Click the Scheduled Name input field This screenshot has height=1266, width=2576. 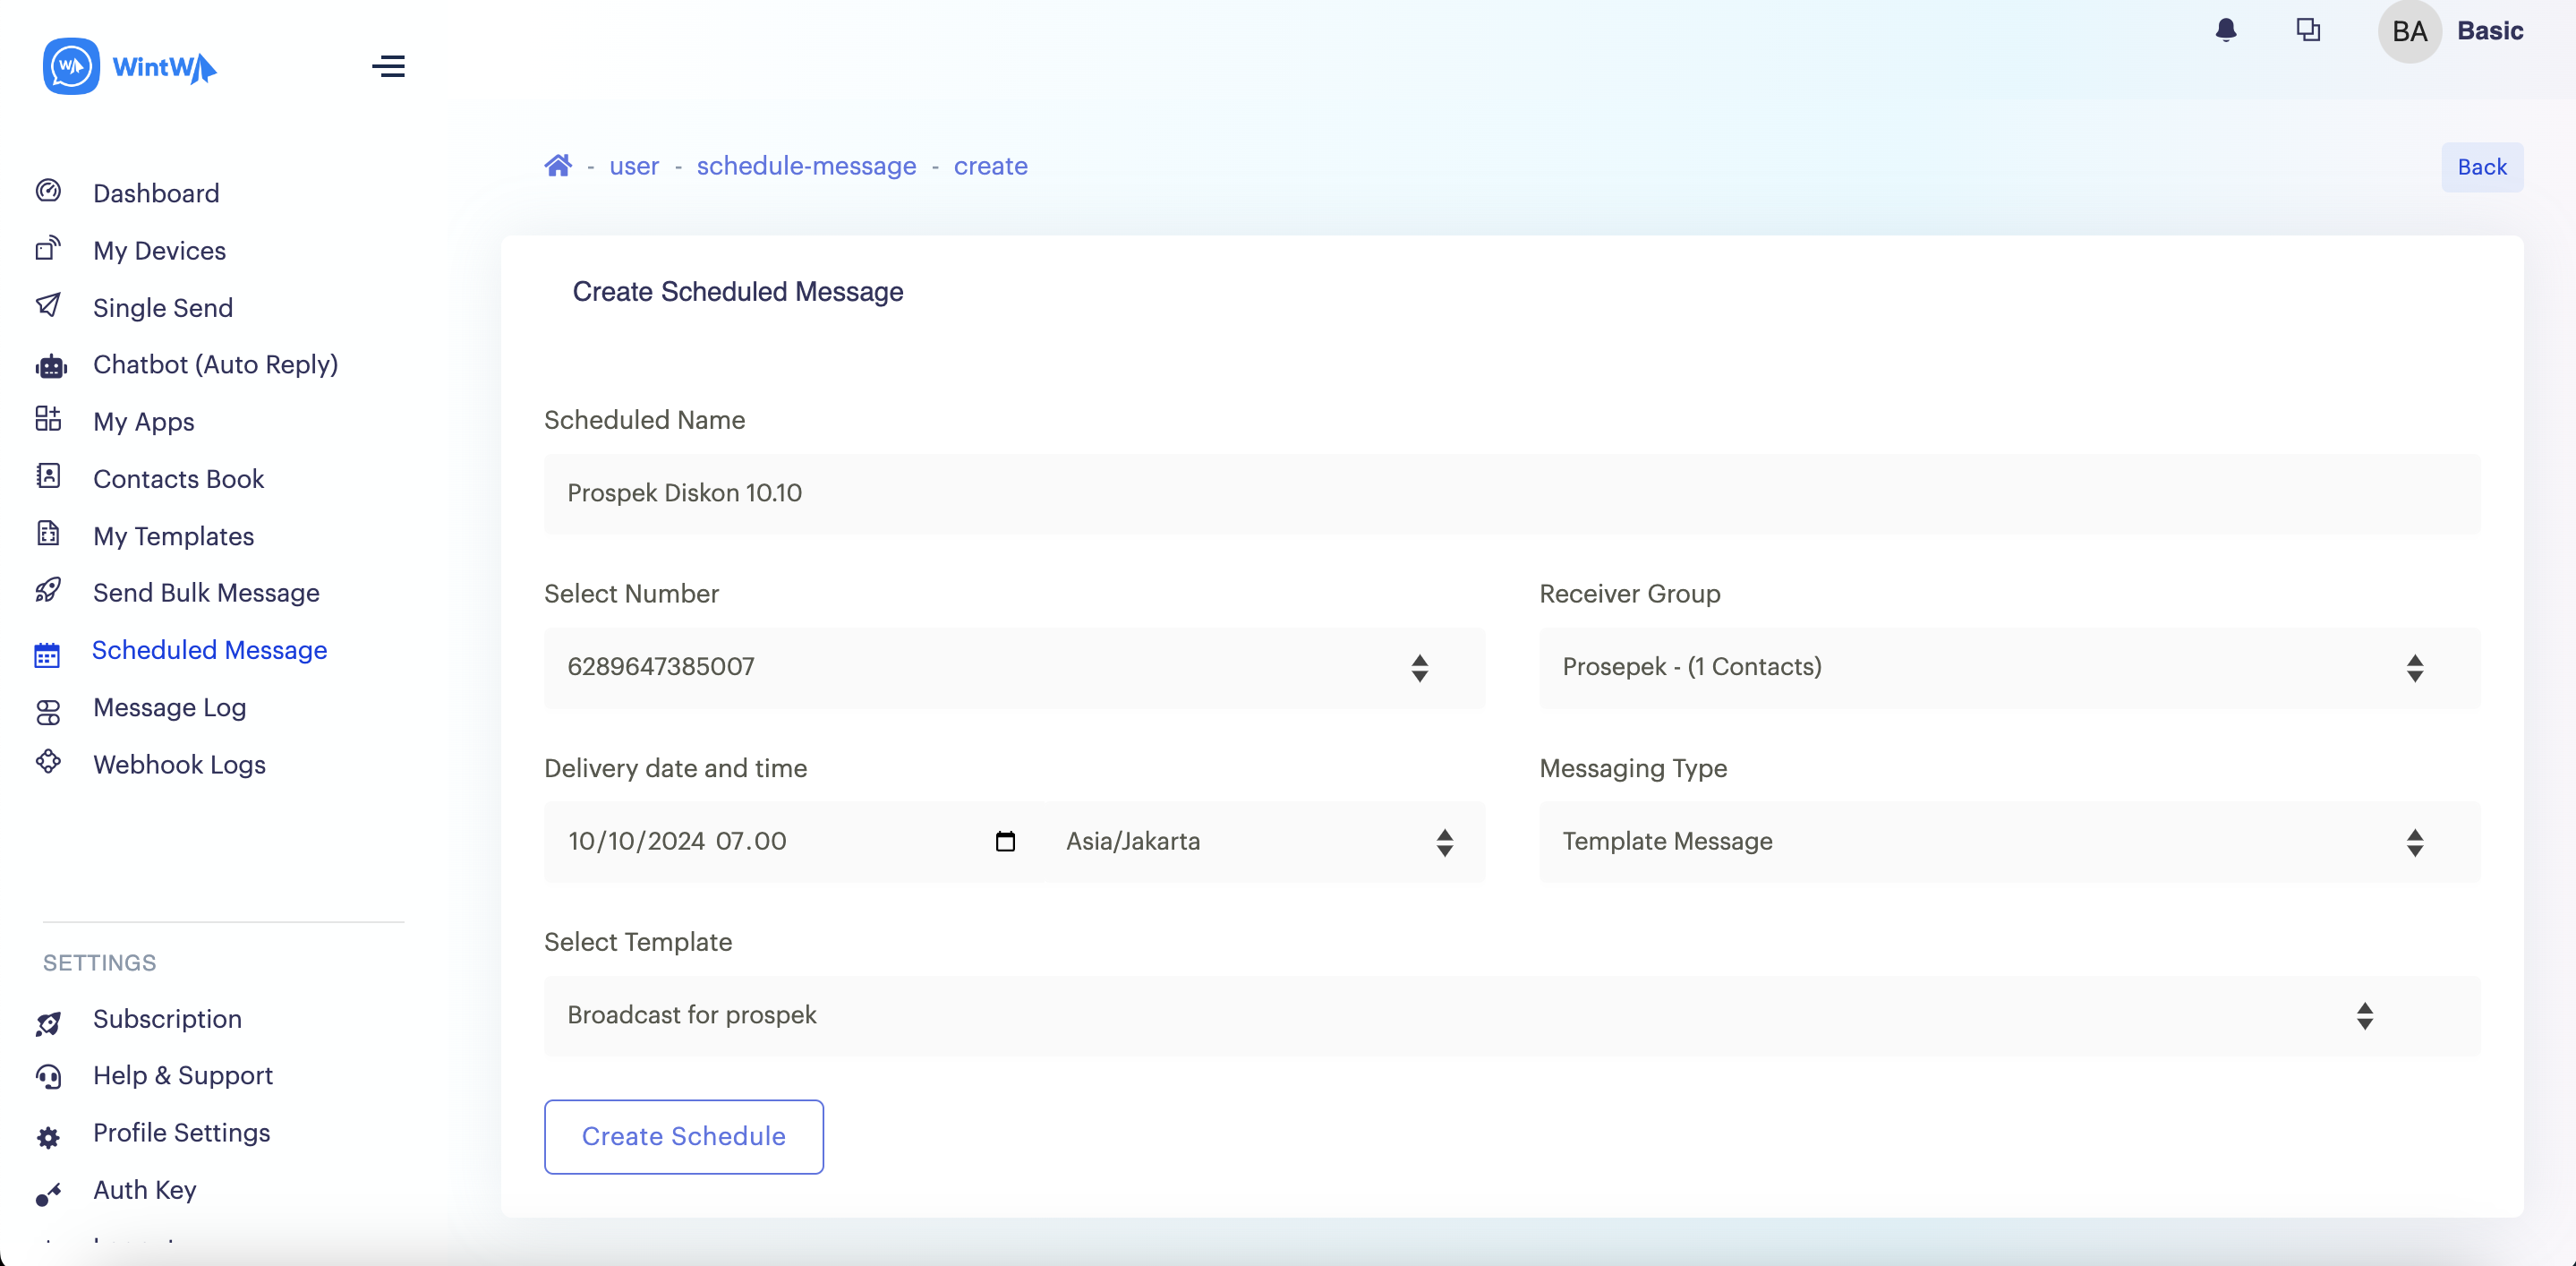click(x=1511, y=493)
